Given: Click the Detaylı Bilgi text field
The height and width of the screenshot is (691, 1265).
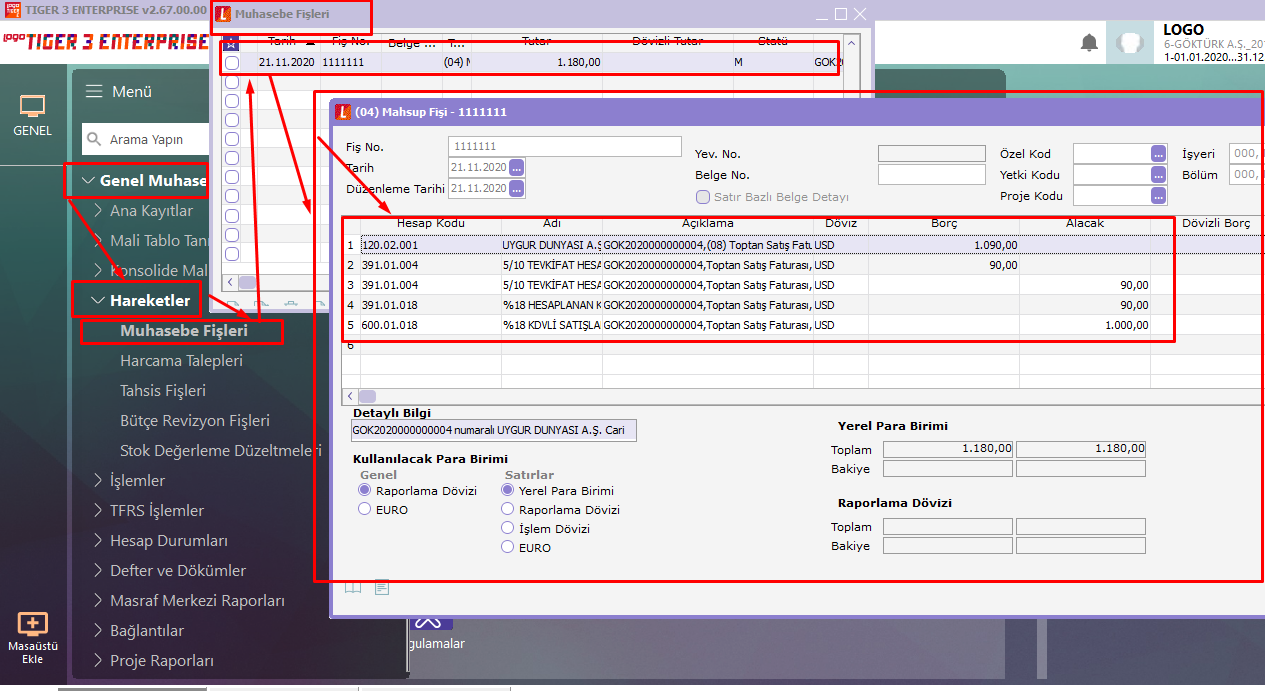Looking at the screenshot, I should (x=494, y=430).
